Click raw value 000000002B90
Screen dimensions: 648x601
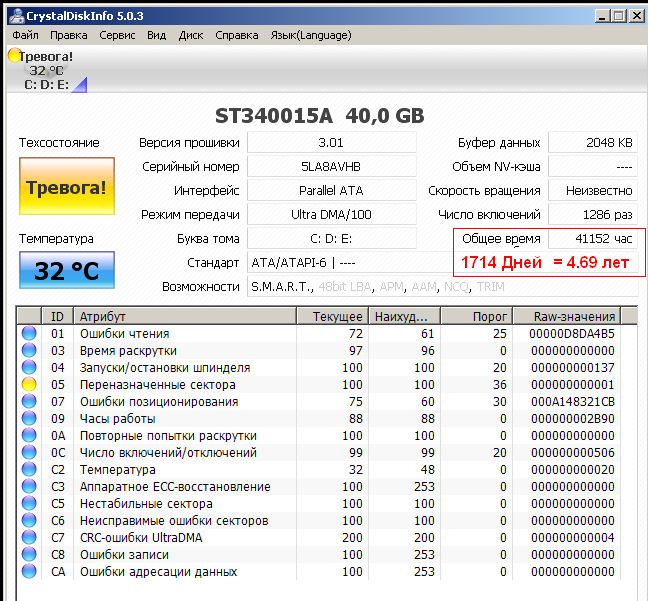pyautogui.click(x=573, y=419)
